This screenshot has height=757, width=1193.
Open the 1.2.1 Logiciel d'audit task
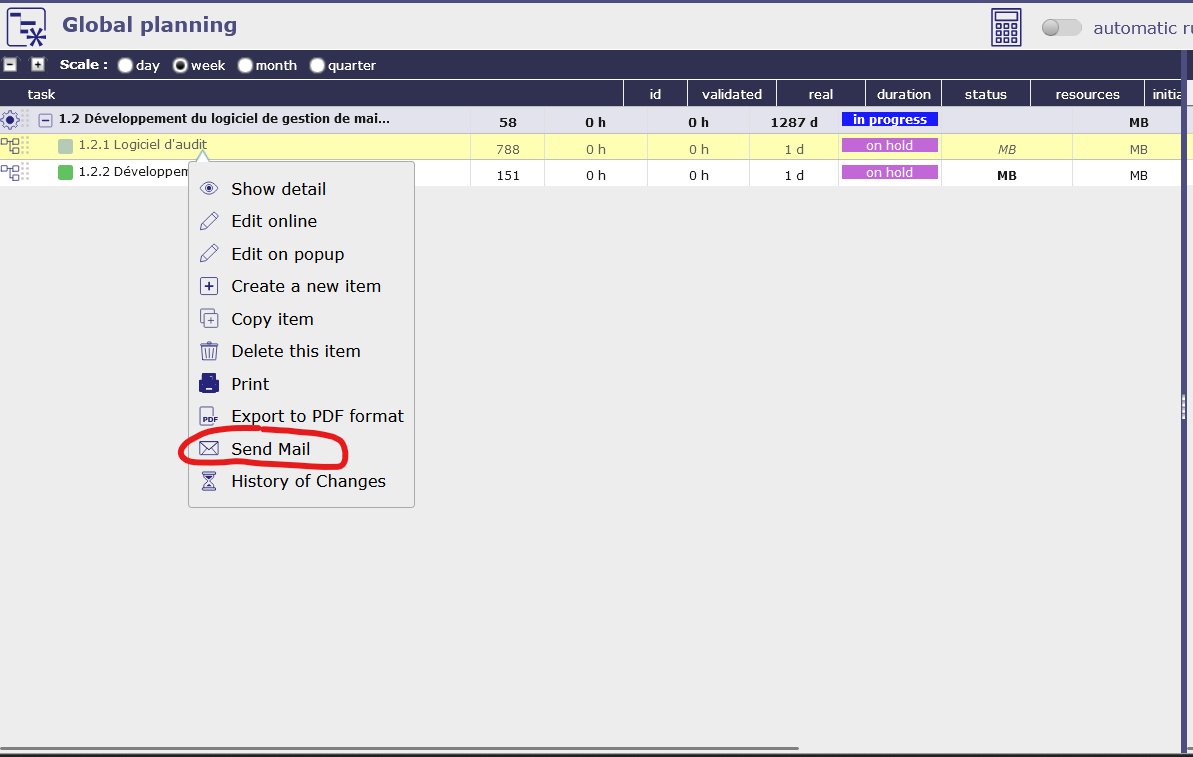click(x=142, y=145)
